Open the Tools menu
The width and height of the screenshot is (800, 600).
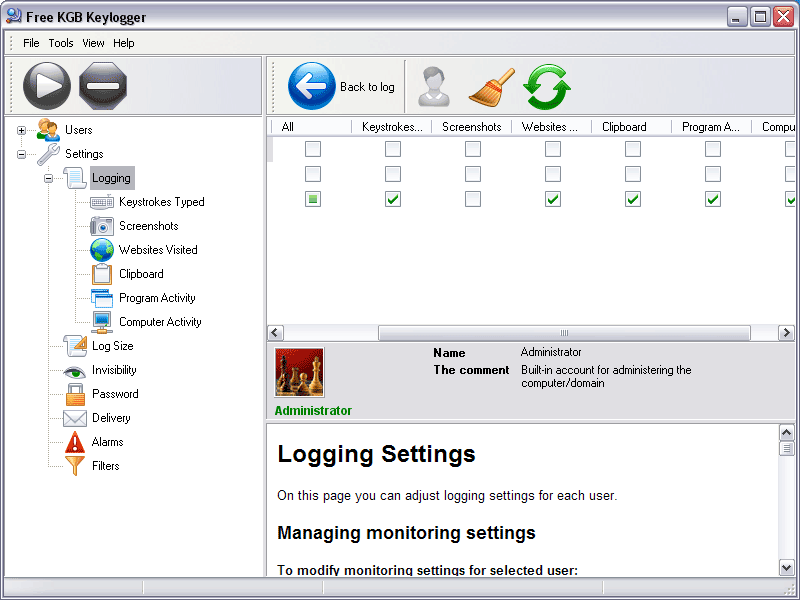click(x=61, y=43)
